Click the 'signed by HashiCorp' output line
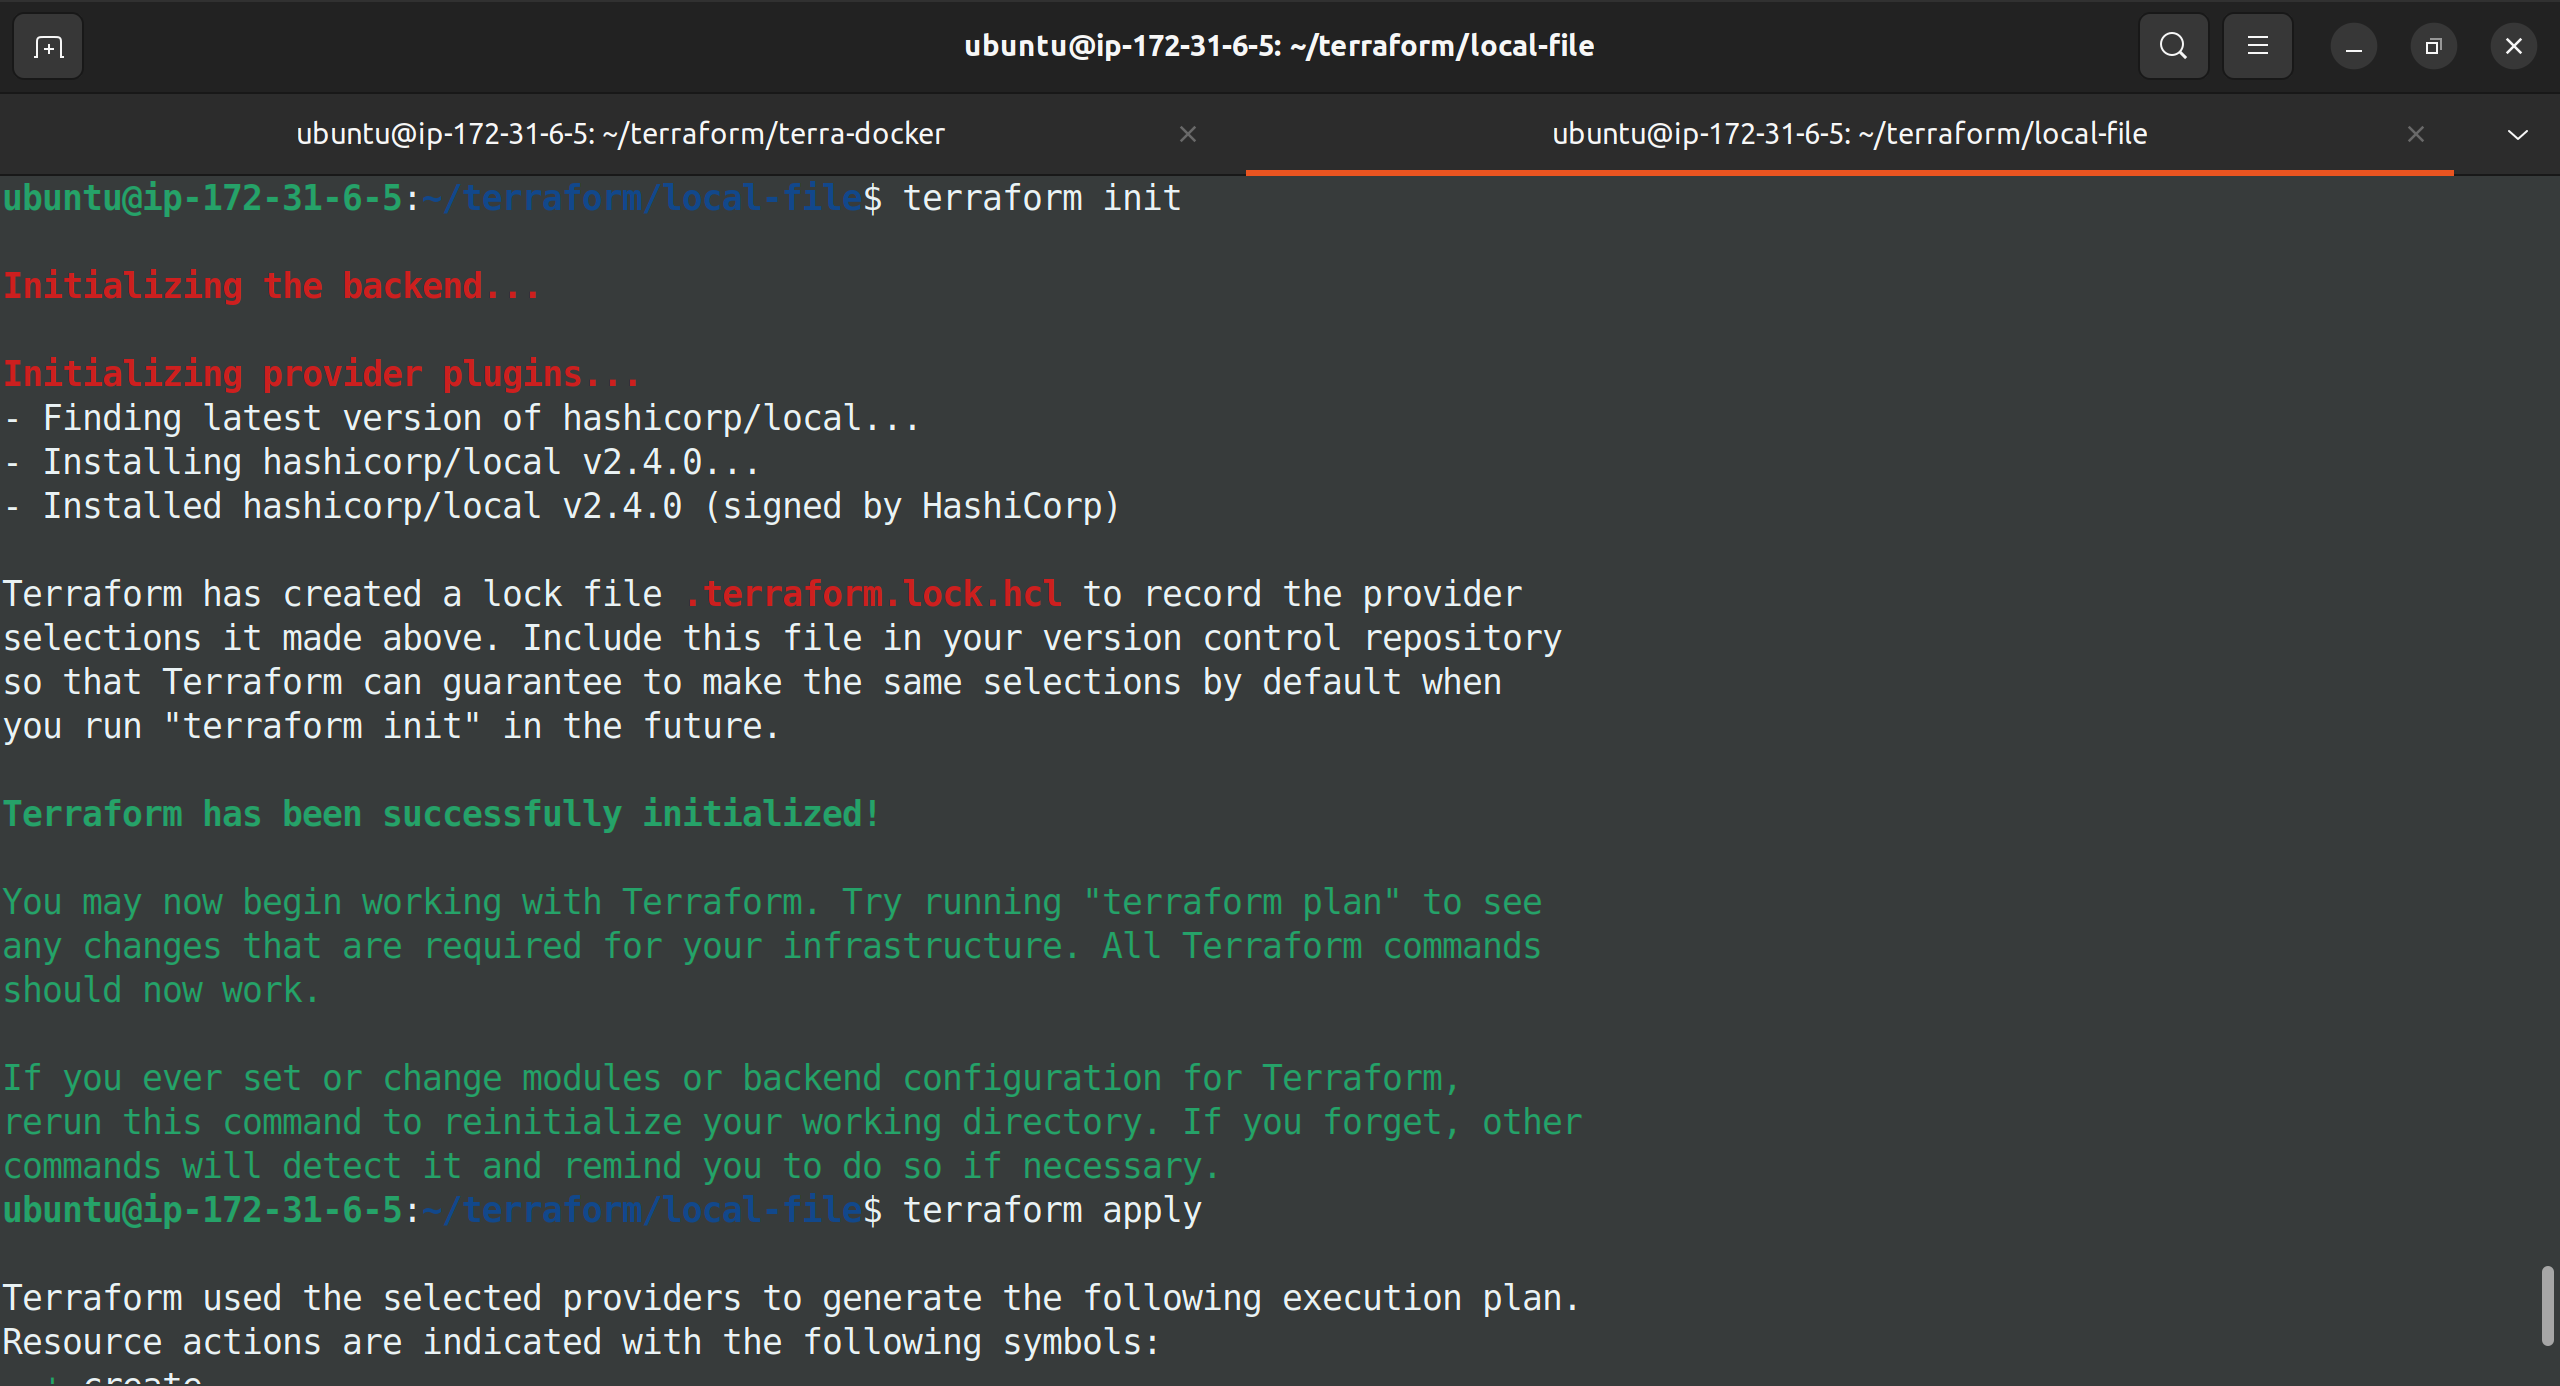Viewport: 2560px width, 1386px height. 561,507
